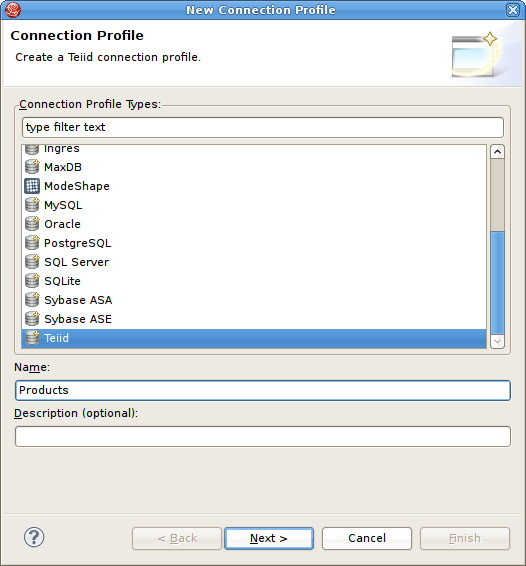The height and width of the screenshot is (566, 526).
Task: Click the Description (optional) input field
Action: pyautogui.click(x=263, y=436)
